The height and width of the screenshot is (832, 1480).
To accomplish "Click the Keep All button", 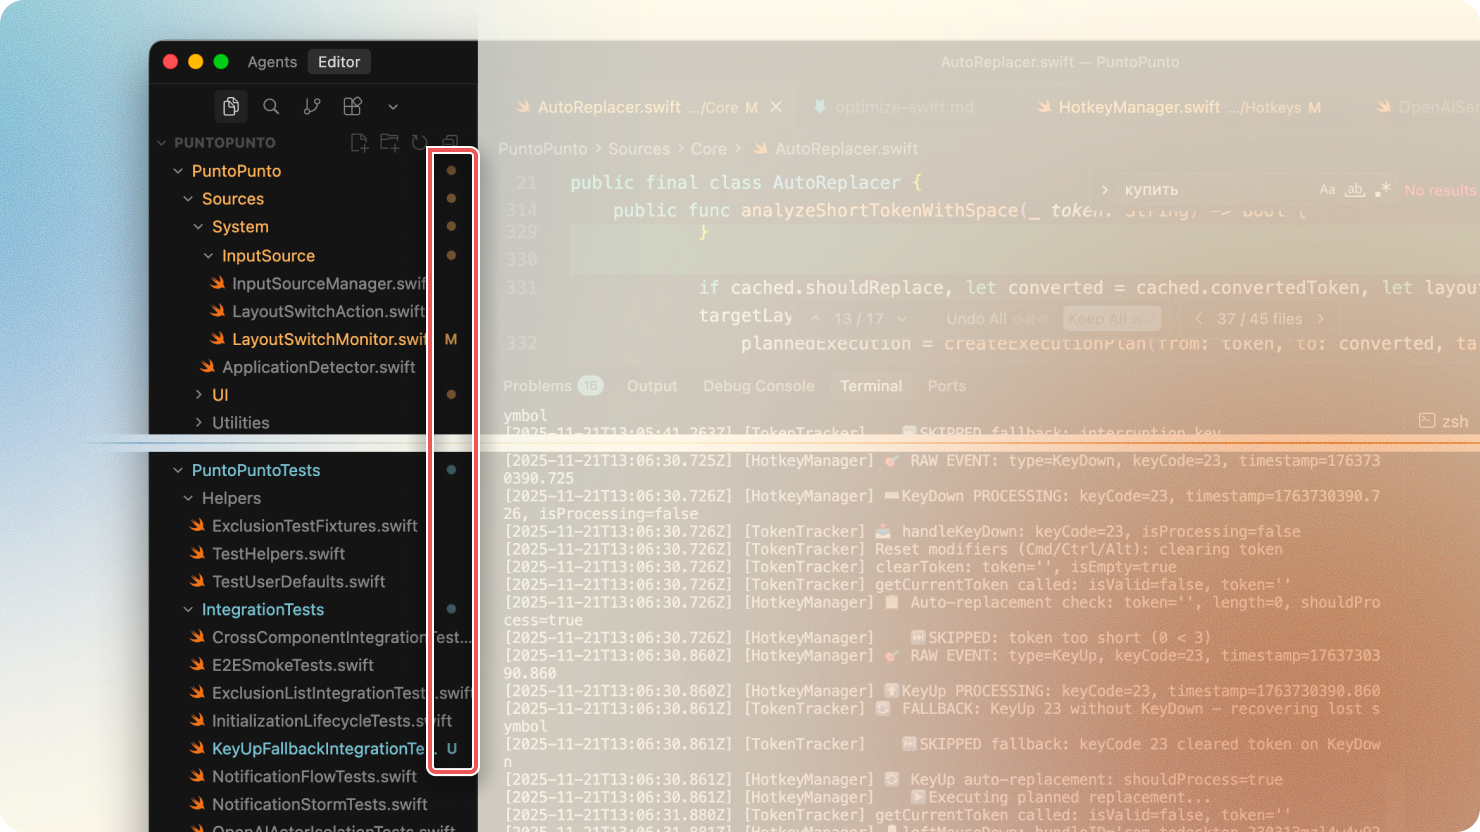I will pos(1112,319).
